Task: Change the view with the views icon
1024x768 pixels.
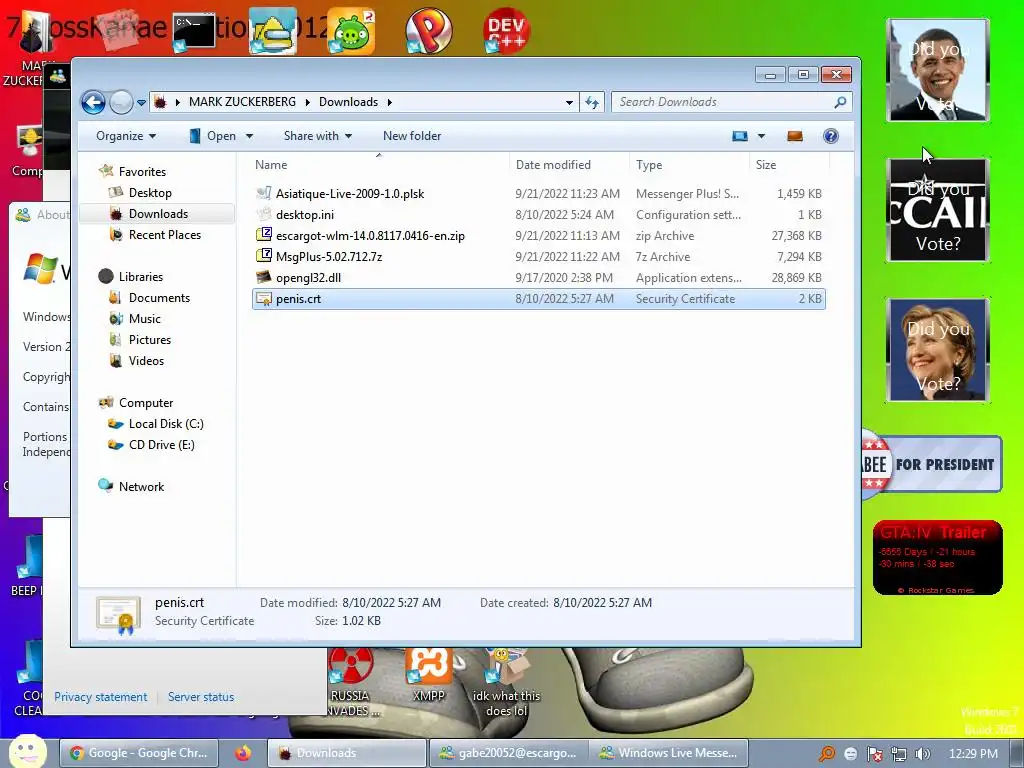Action: pyautogui.click(x=739, y=136)
